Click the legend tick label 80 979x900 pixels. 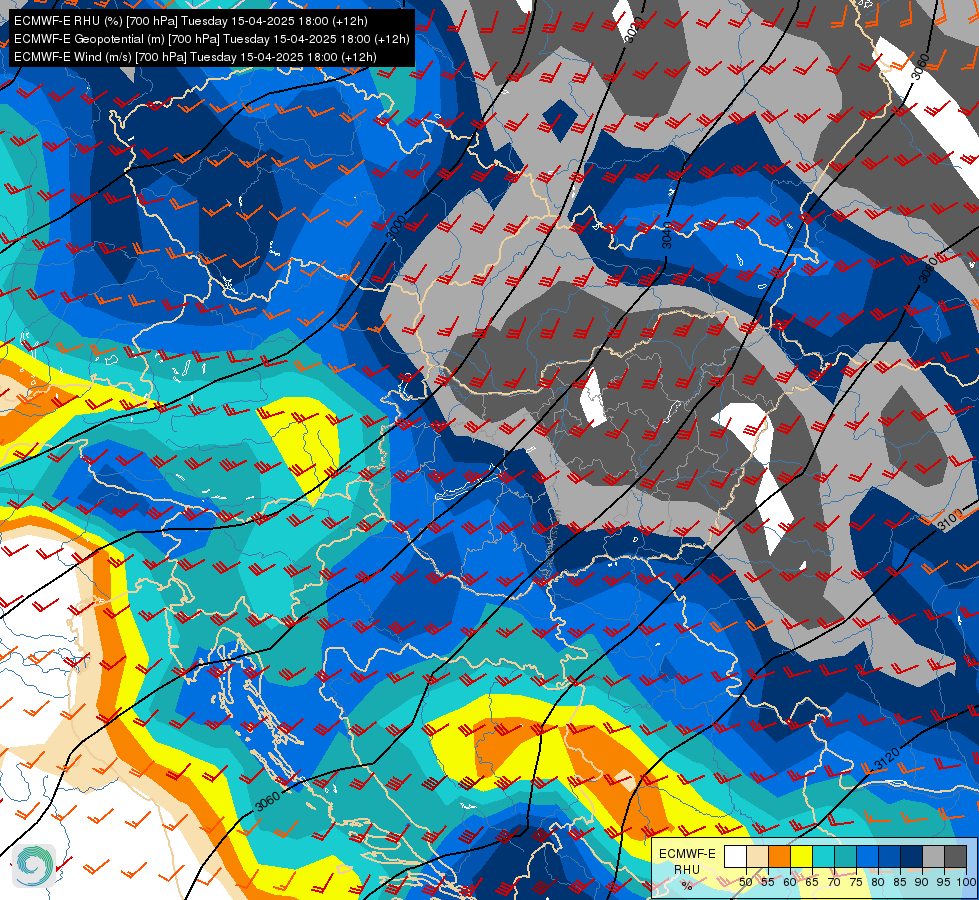coord(878,882)
